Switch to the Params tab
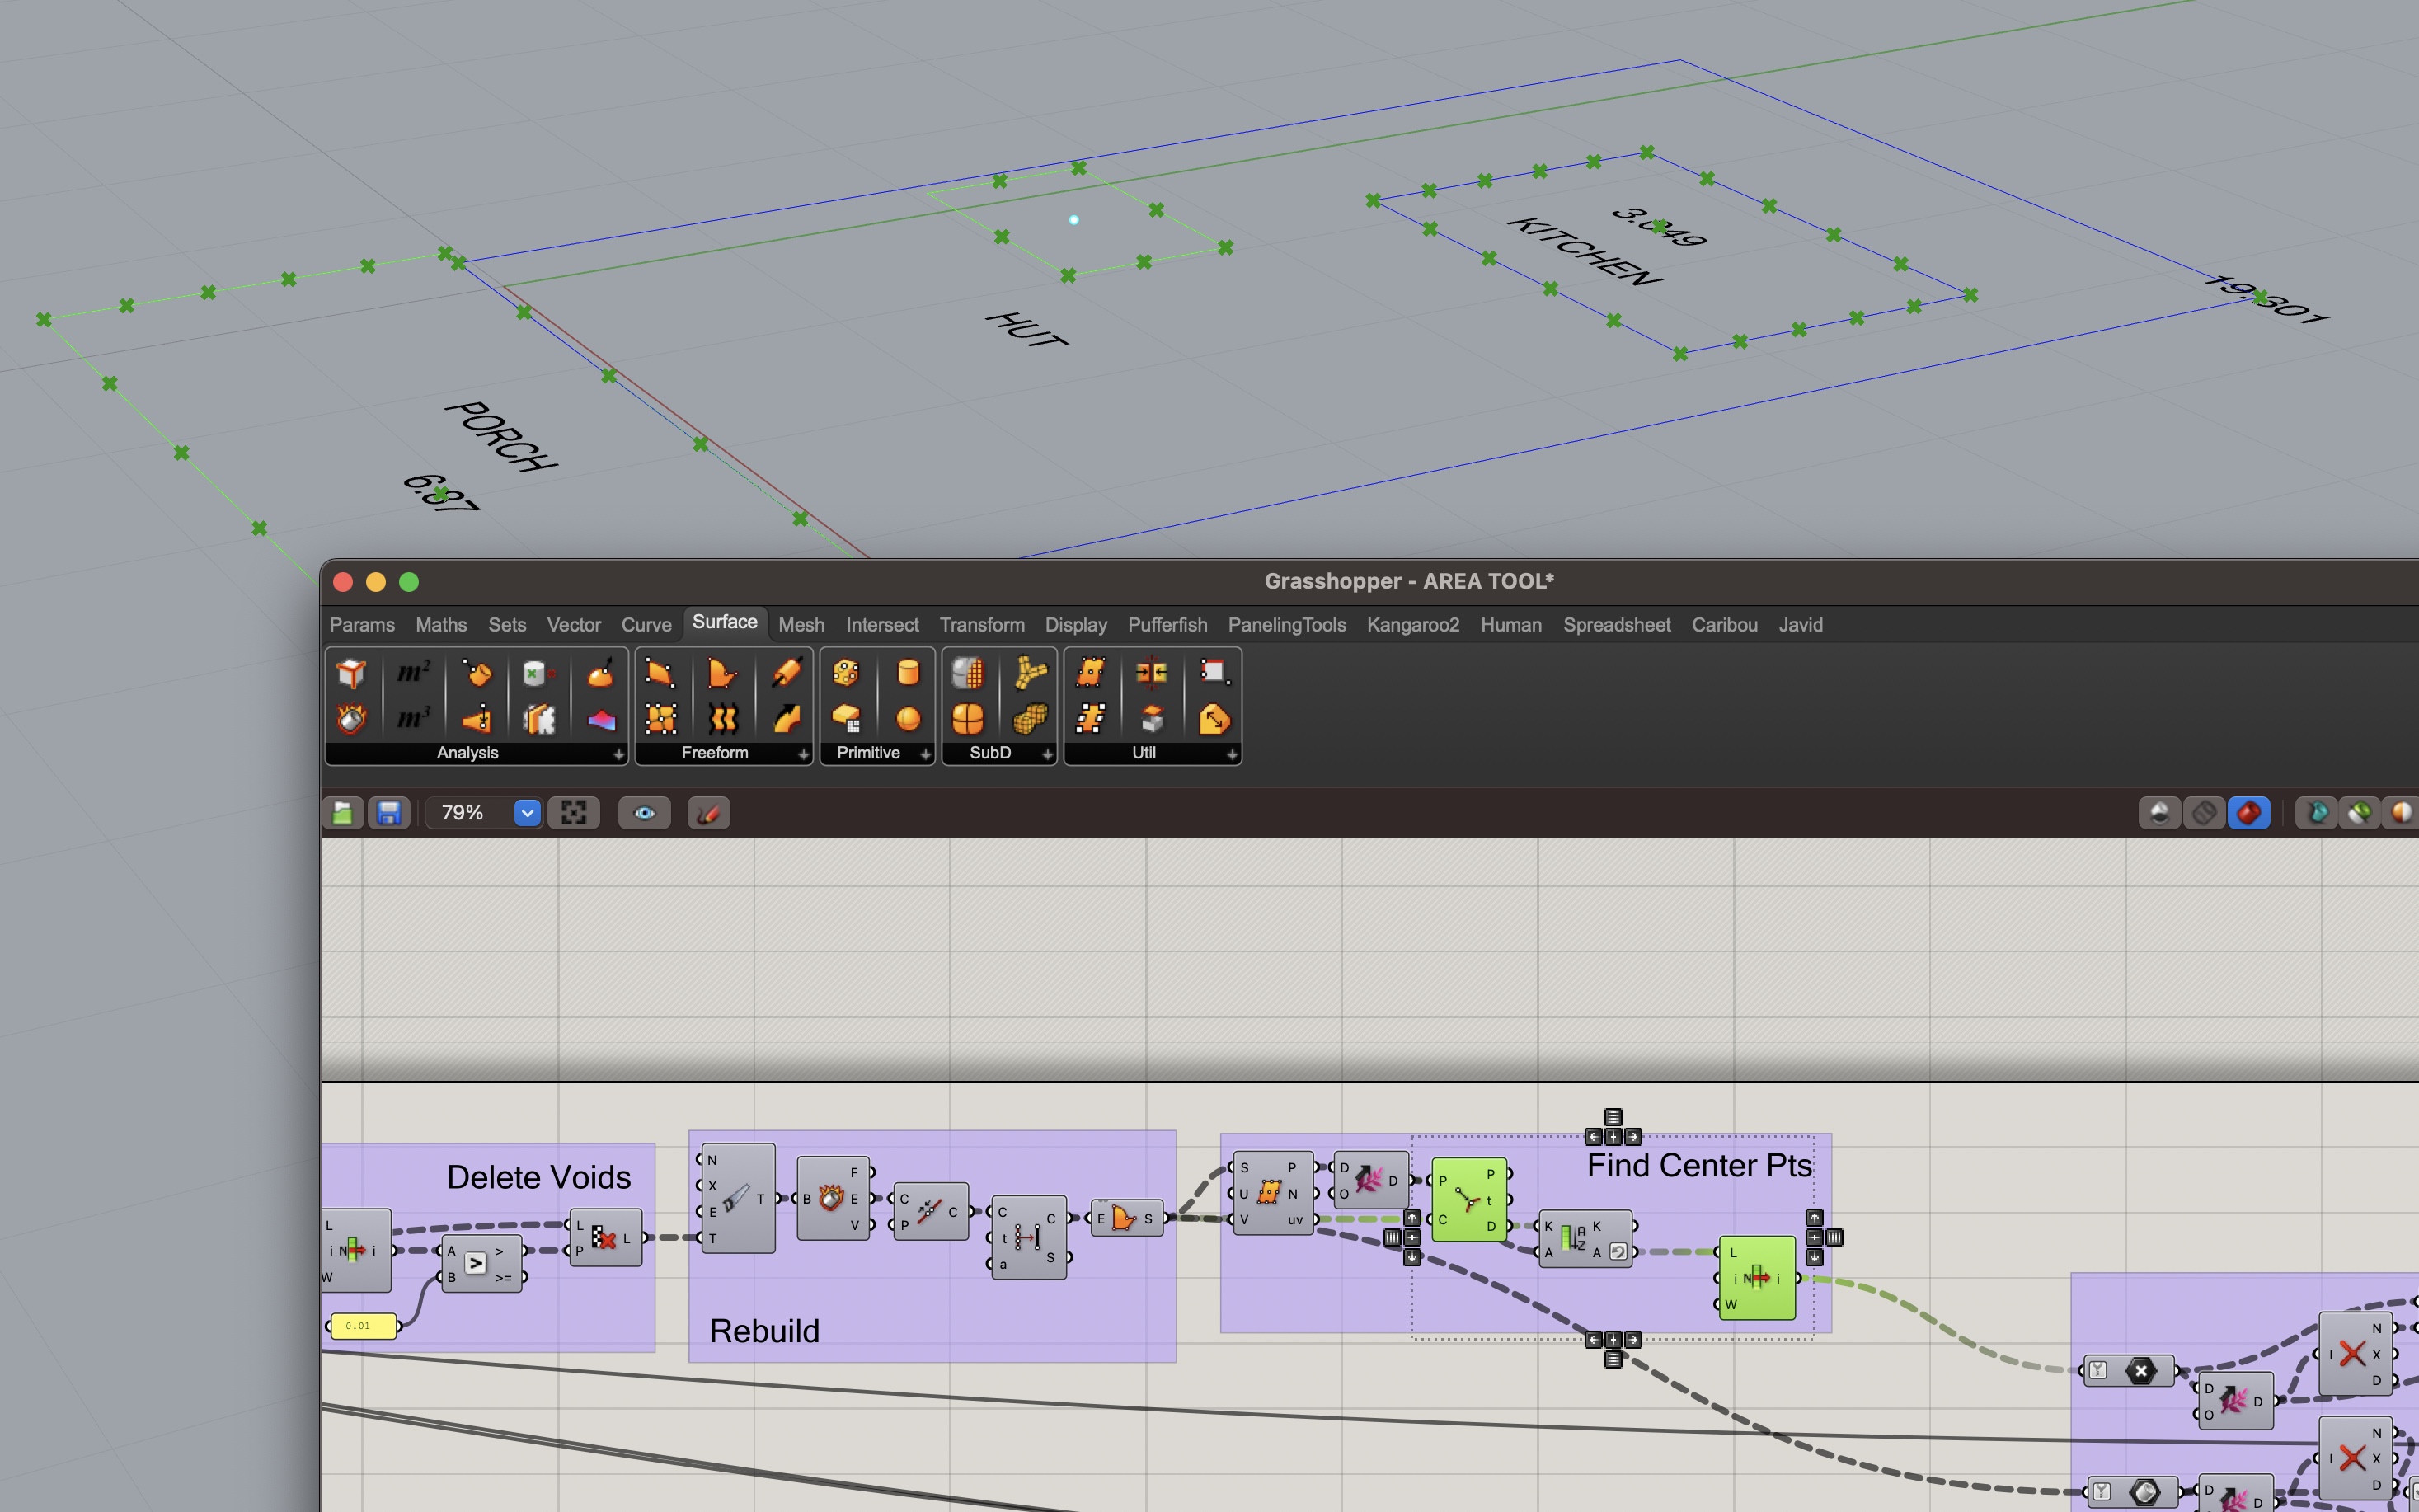 362,625
